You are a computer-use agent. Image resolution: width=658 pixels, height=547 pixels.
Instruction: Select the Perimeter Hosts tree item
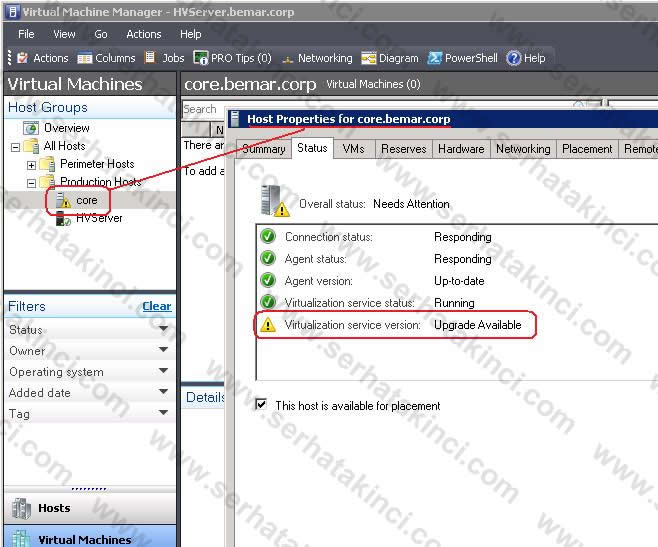tap(97, 164)
